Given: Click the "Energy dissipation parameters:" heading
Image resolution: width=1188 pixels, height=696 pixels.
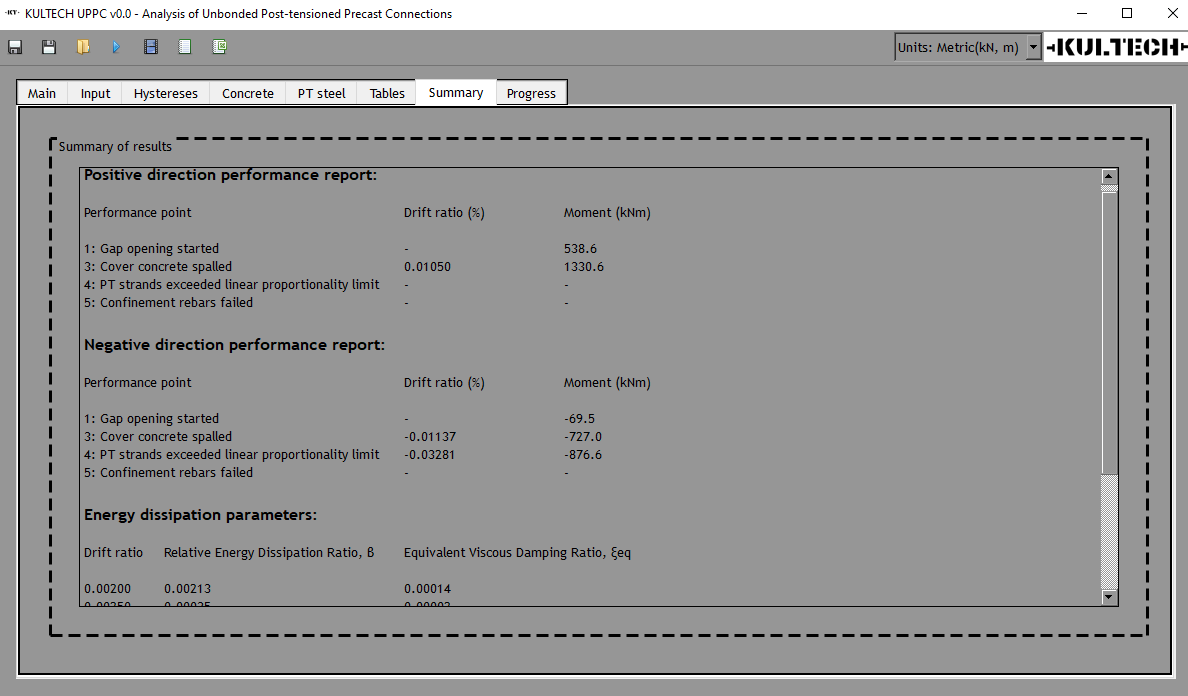Looking at the screenshot, I should [x=200, y=515].
